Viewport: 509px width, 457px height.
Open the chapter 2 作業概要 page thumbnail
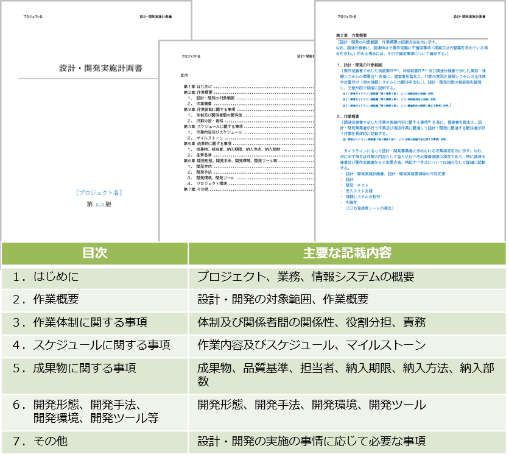tap(410, 121)
